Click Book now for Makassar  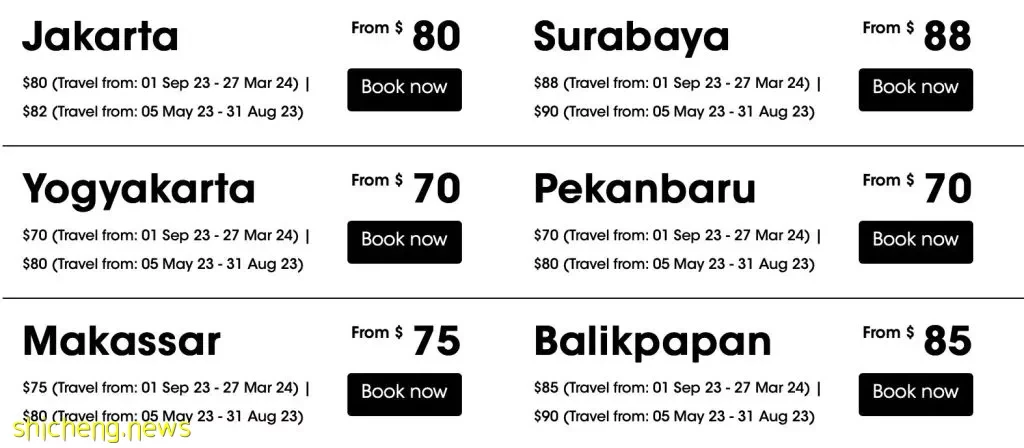point(404,394)
